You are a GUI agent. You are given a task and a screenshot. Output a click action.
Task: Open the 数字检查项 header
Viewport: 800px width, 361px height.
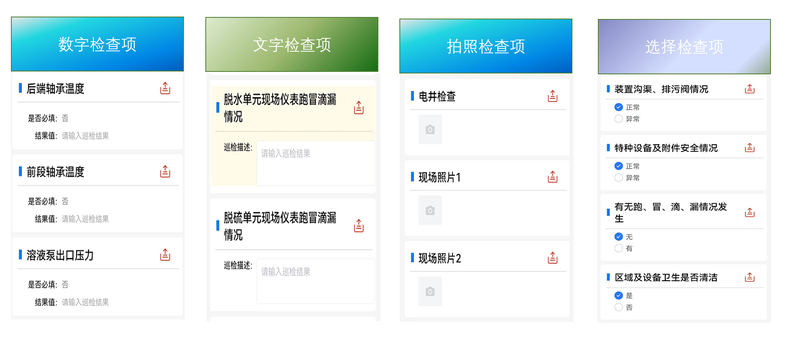tap(97, 44)
